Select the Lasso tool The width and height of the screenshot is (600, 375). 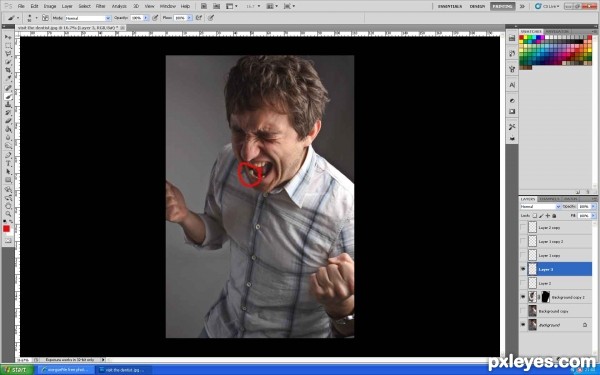click(x=8, y=54)
